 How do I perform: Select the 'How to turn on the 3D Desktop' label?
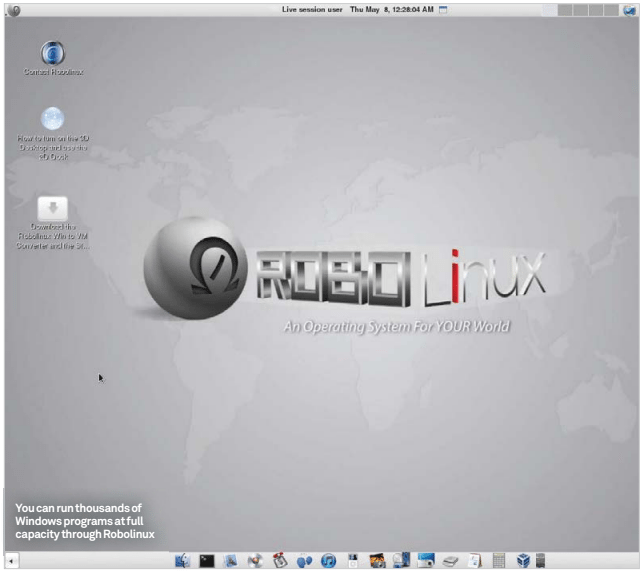pos(53,147)
